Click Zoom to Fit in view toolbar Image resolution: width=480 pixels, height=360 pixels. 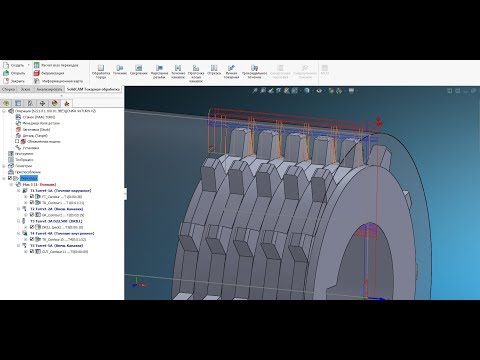255,90
